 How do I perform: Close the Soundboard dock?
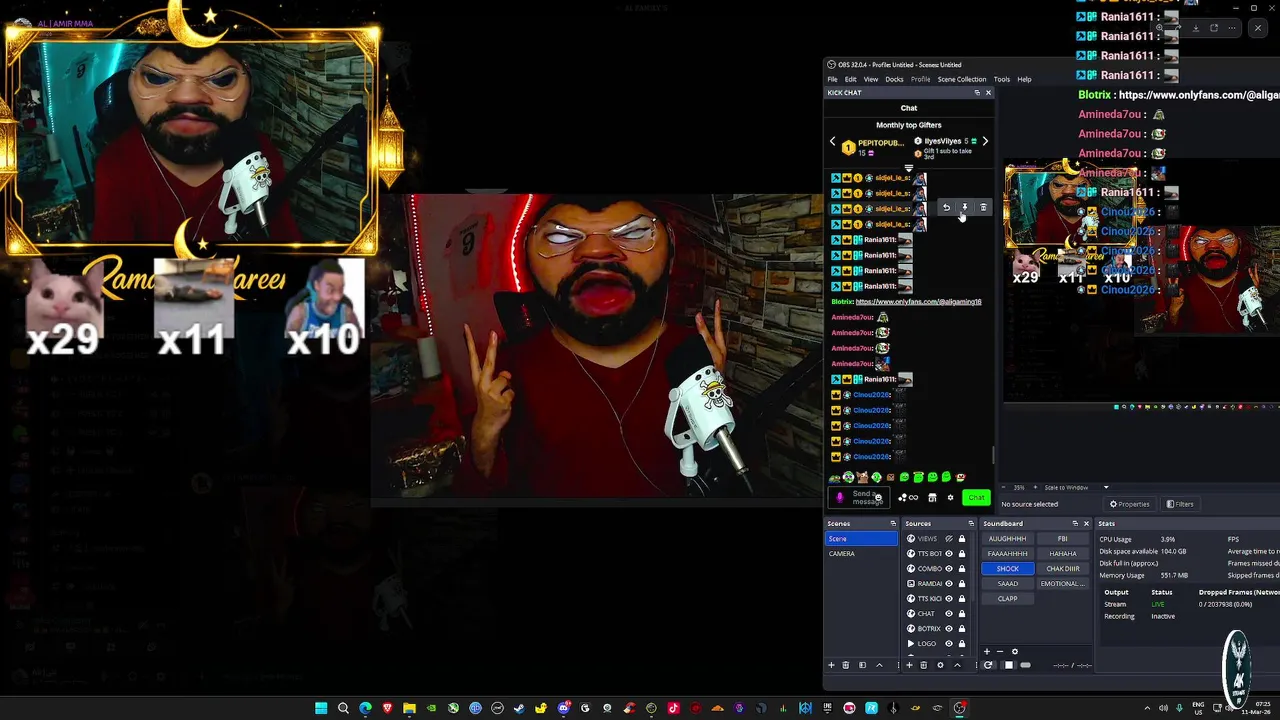click(x=1086, y=523)
